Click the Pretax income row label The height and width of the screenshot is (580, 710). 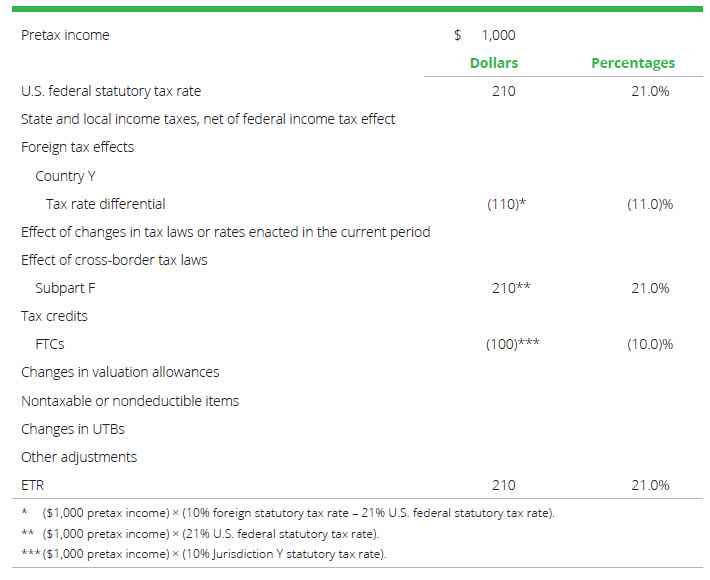tap(65, 35)
